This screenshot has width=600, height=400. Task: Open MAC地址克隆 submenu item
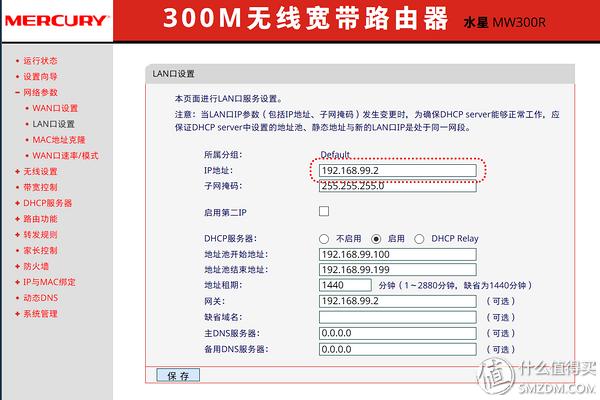coord(59,140)
